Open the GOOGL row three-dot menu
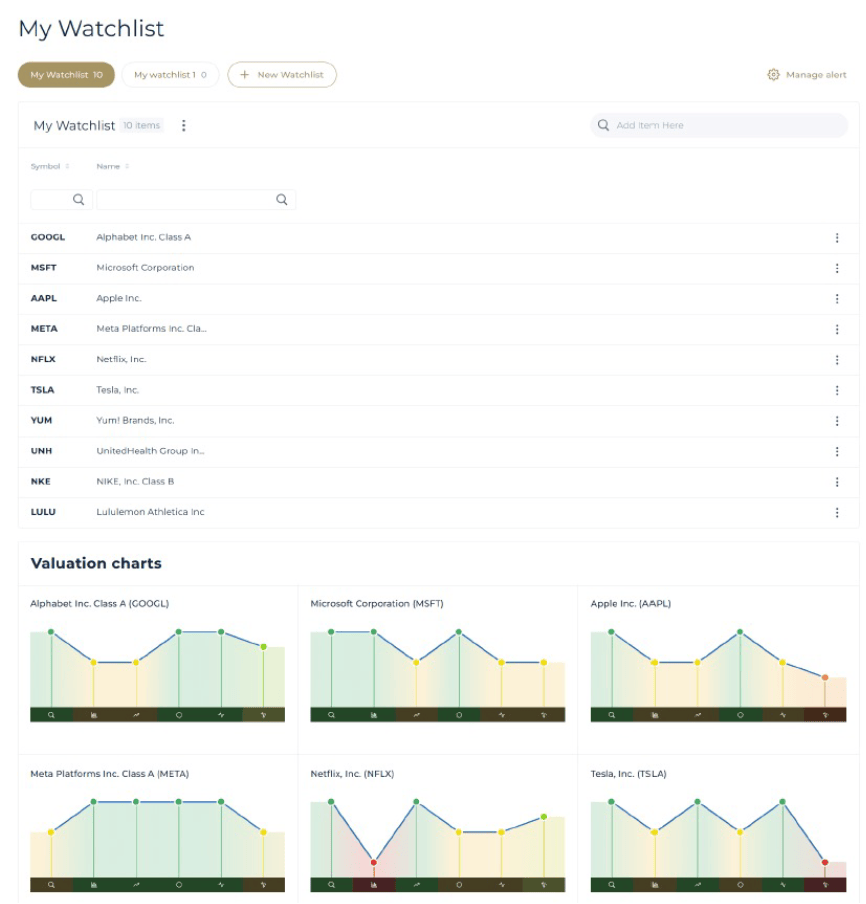Viewport: 866px width, 904px height. (837, 238)
